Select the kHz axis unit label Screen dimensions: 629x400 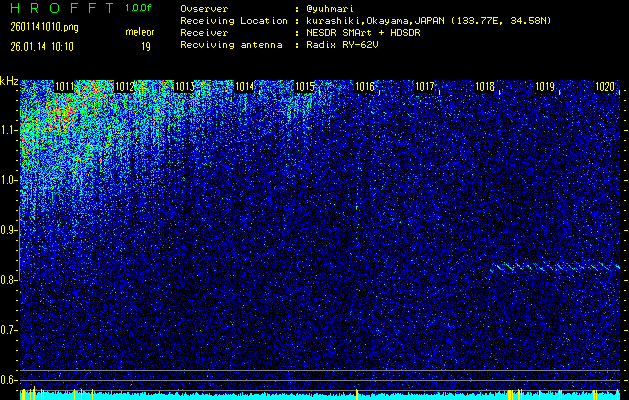pyautogui.click(x=10, y=81)
